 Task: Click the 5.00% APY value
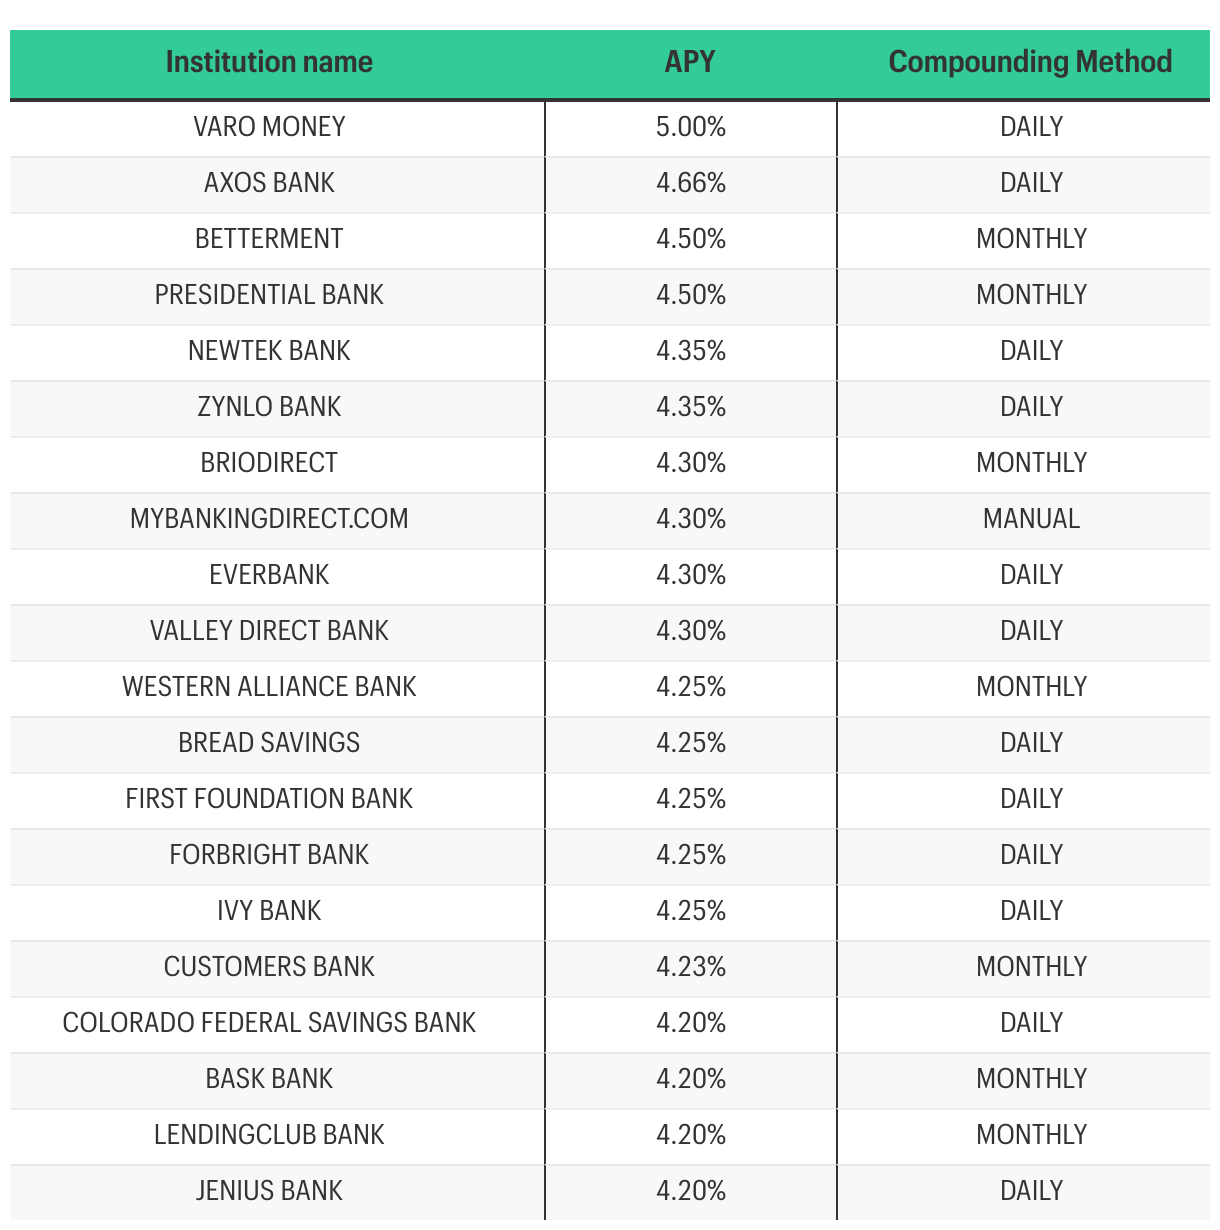[x=691, y=127]
